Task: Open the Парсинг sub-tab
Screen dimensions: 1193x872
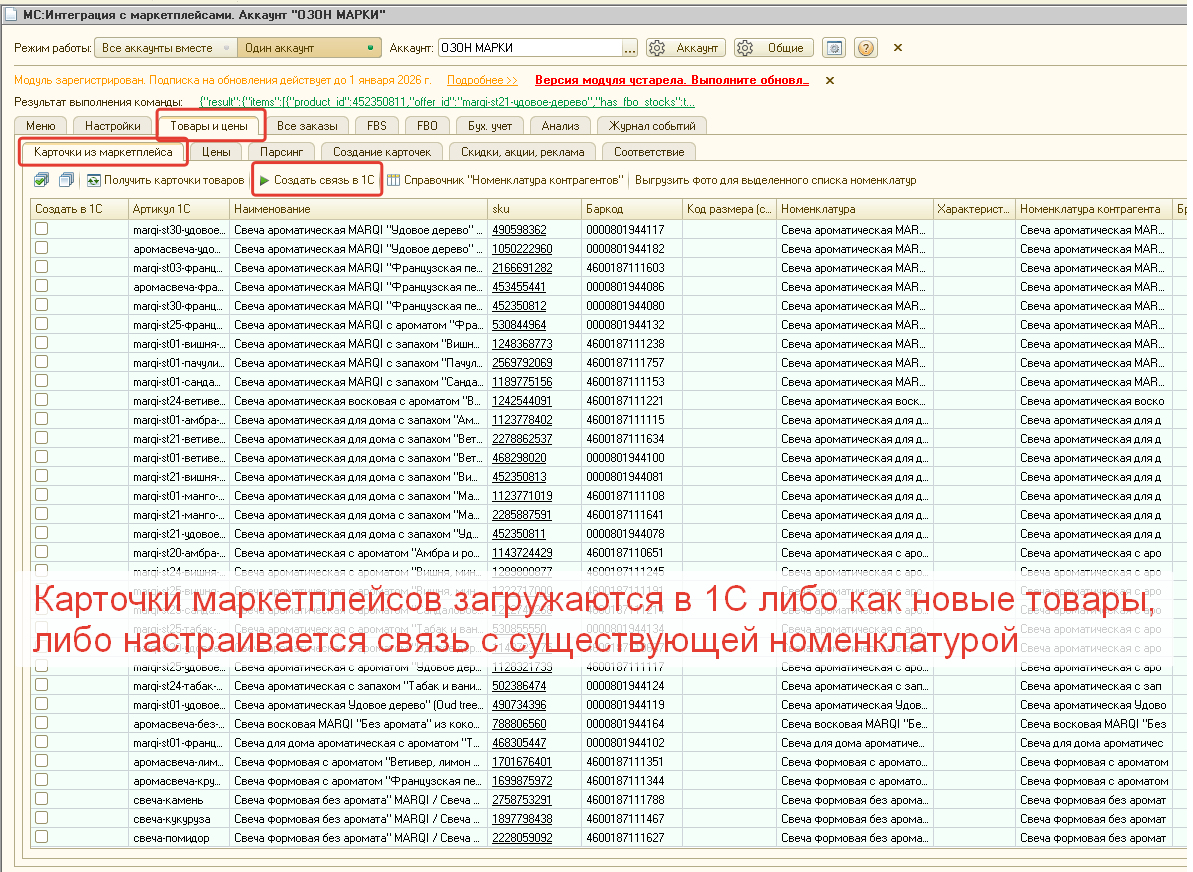Action: click(283, 152)
